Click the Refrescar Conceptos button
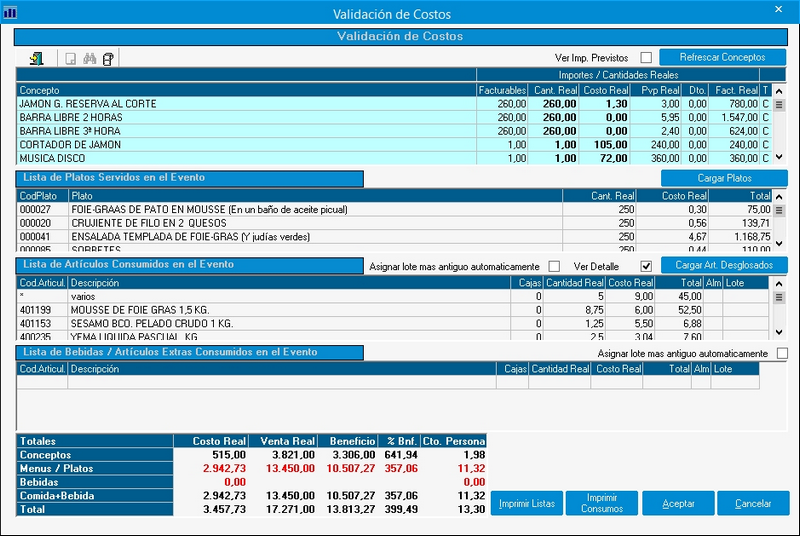 722,57
